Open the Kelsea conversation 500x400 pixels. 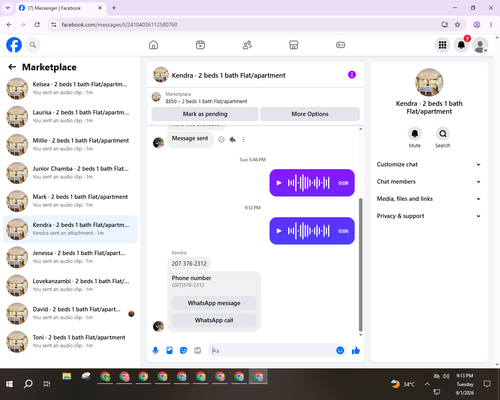click(70, 88)
